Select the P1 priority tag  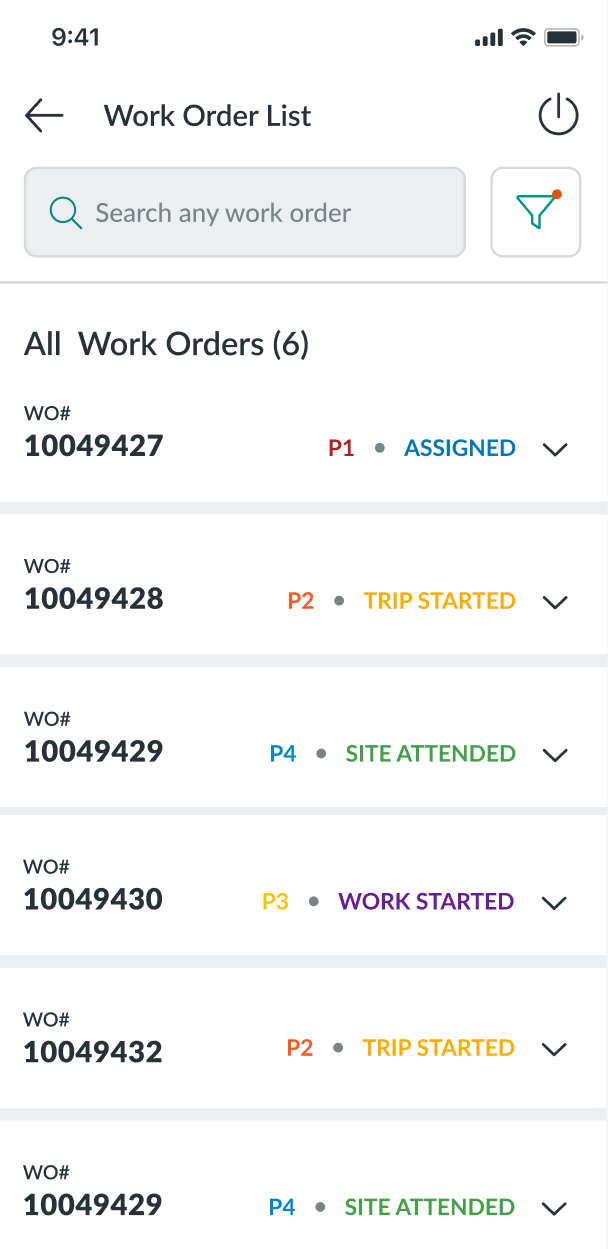(341, 448)
